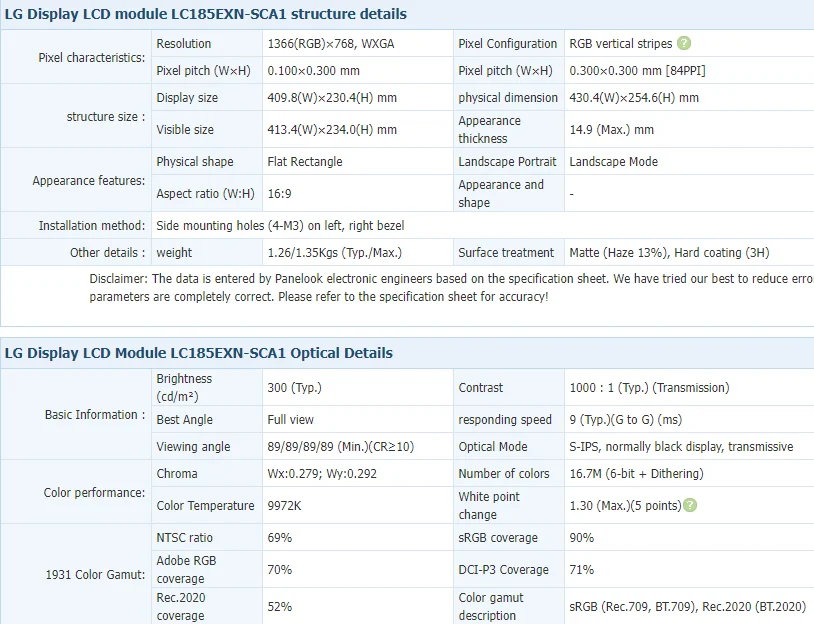The image size is (814, 624).
Task: Click the "Appearance features:" group label
Action: pyautogui.click(x=89, y=181)
